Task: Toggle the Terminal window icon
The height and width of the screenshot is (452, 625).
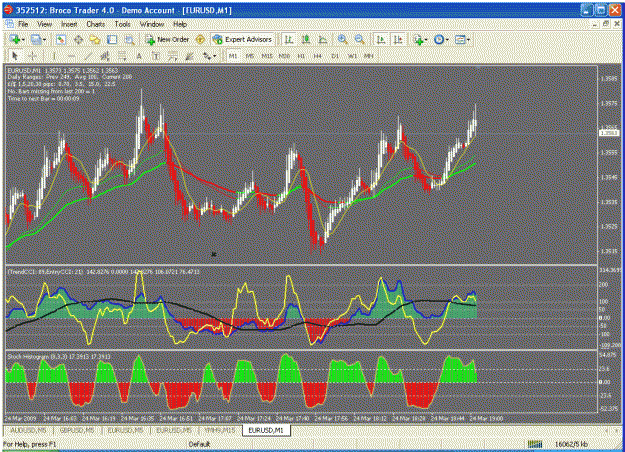Action: 112,39
